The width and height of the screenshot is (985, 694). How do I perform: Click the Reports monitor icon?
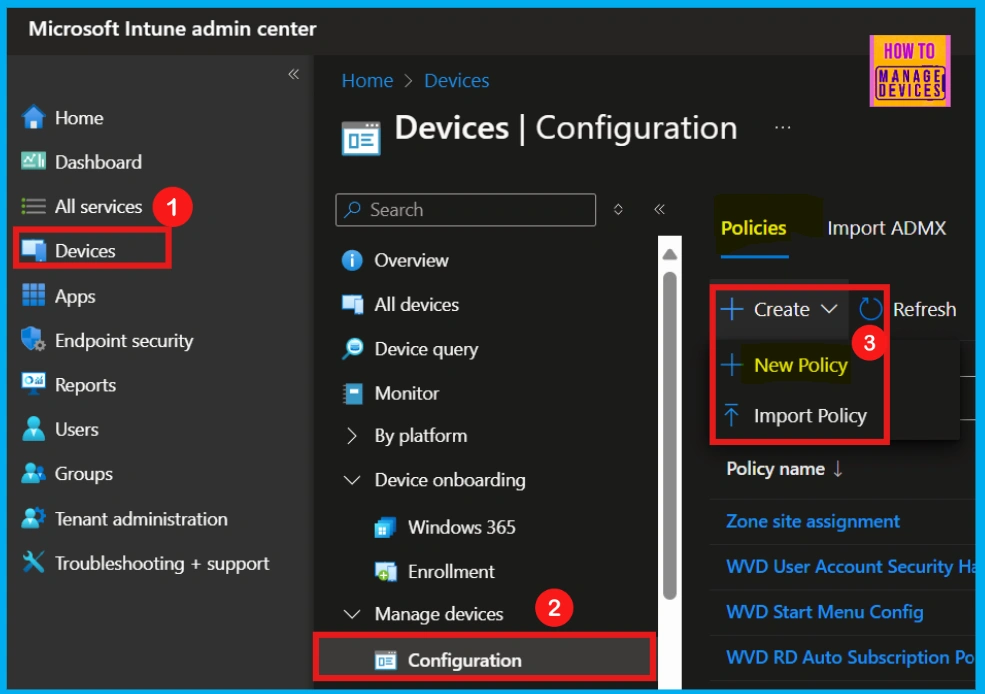(x=33, y=384)
